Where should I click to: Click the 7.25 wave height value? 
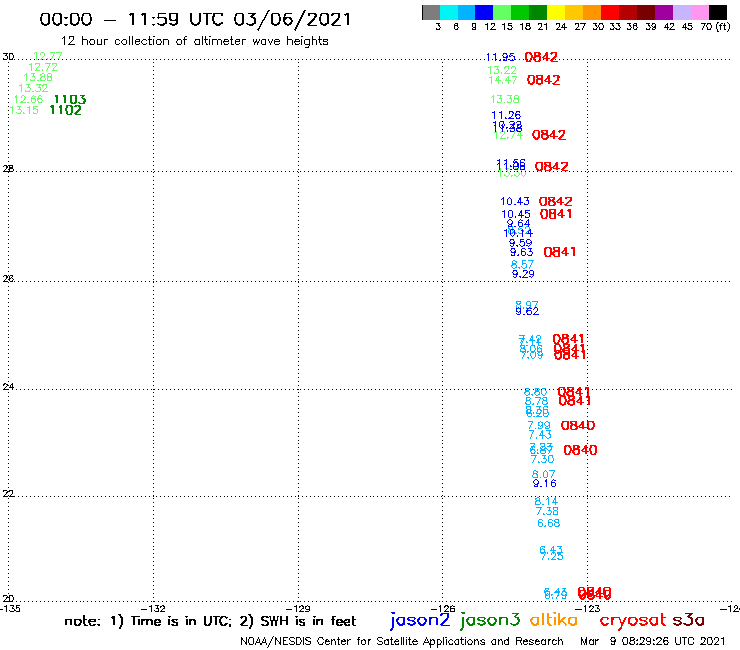coord(552,557)
